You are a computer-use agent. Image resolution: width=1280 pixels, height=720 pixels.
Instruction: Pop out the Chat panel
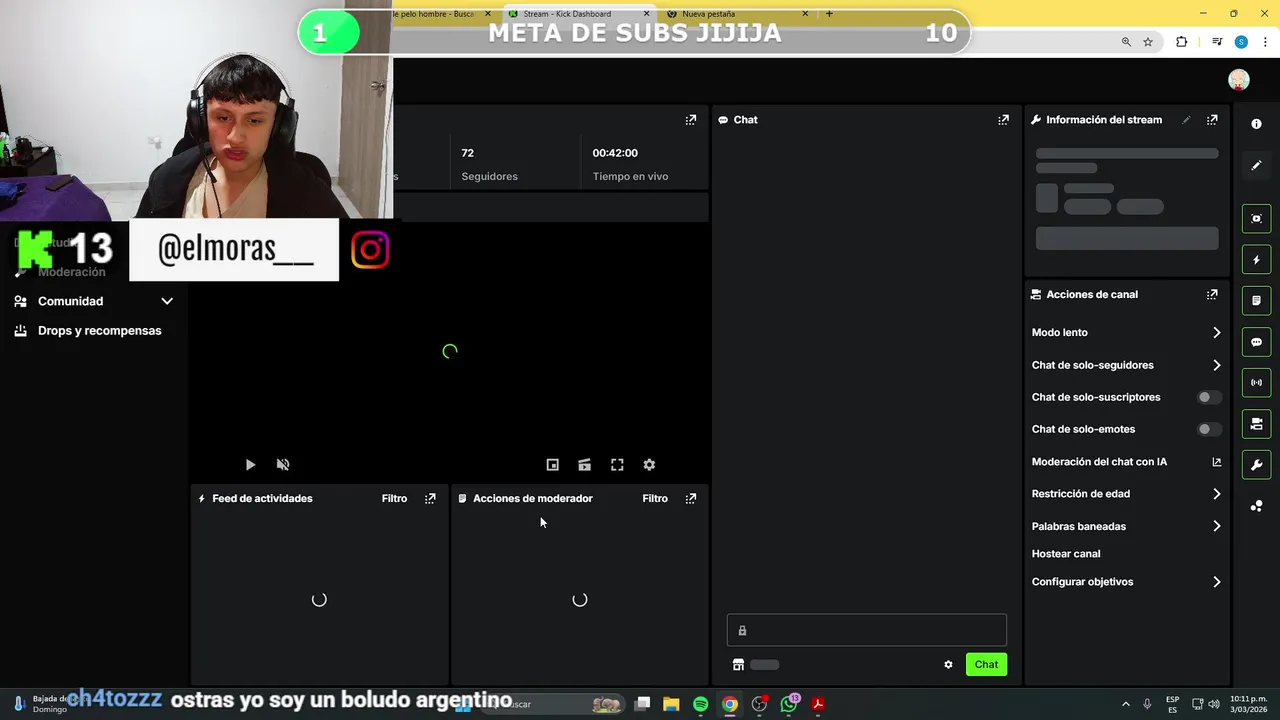pyautogui.click(x=1003, y=120)
